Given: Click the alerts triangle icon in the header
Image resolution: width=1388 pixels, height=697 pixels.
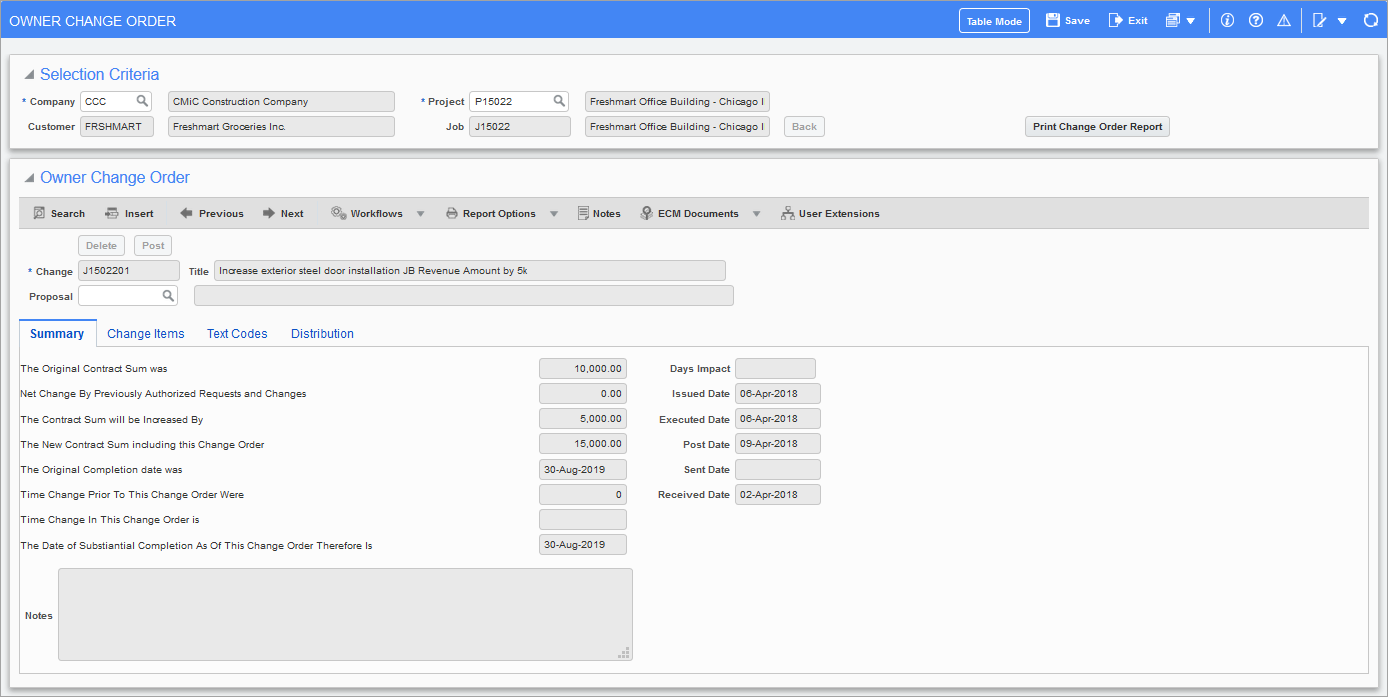Looking at the screenshot, I should [1283, 19].
